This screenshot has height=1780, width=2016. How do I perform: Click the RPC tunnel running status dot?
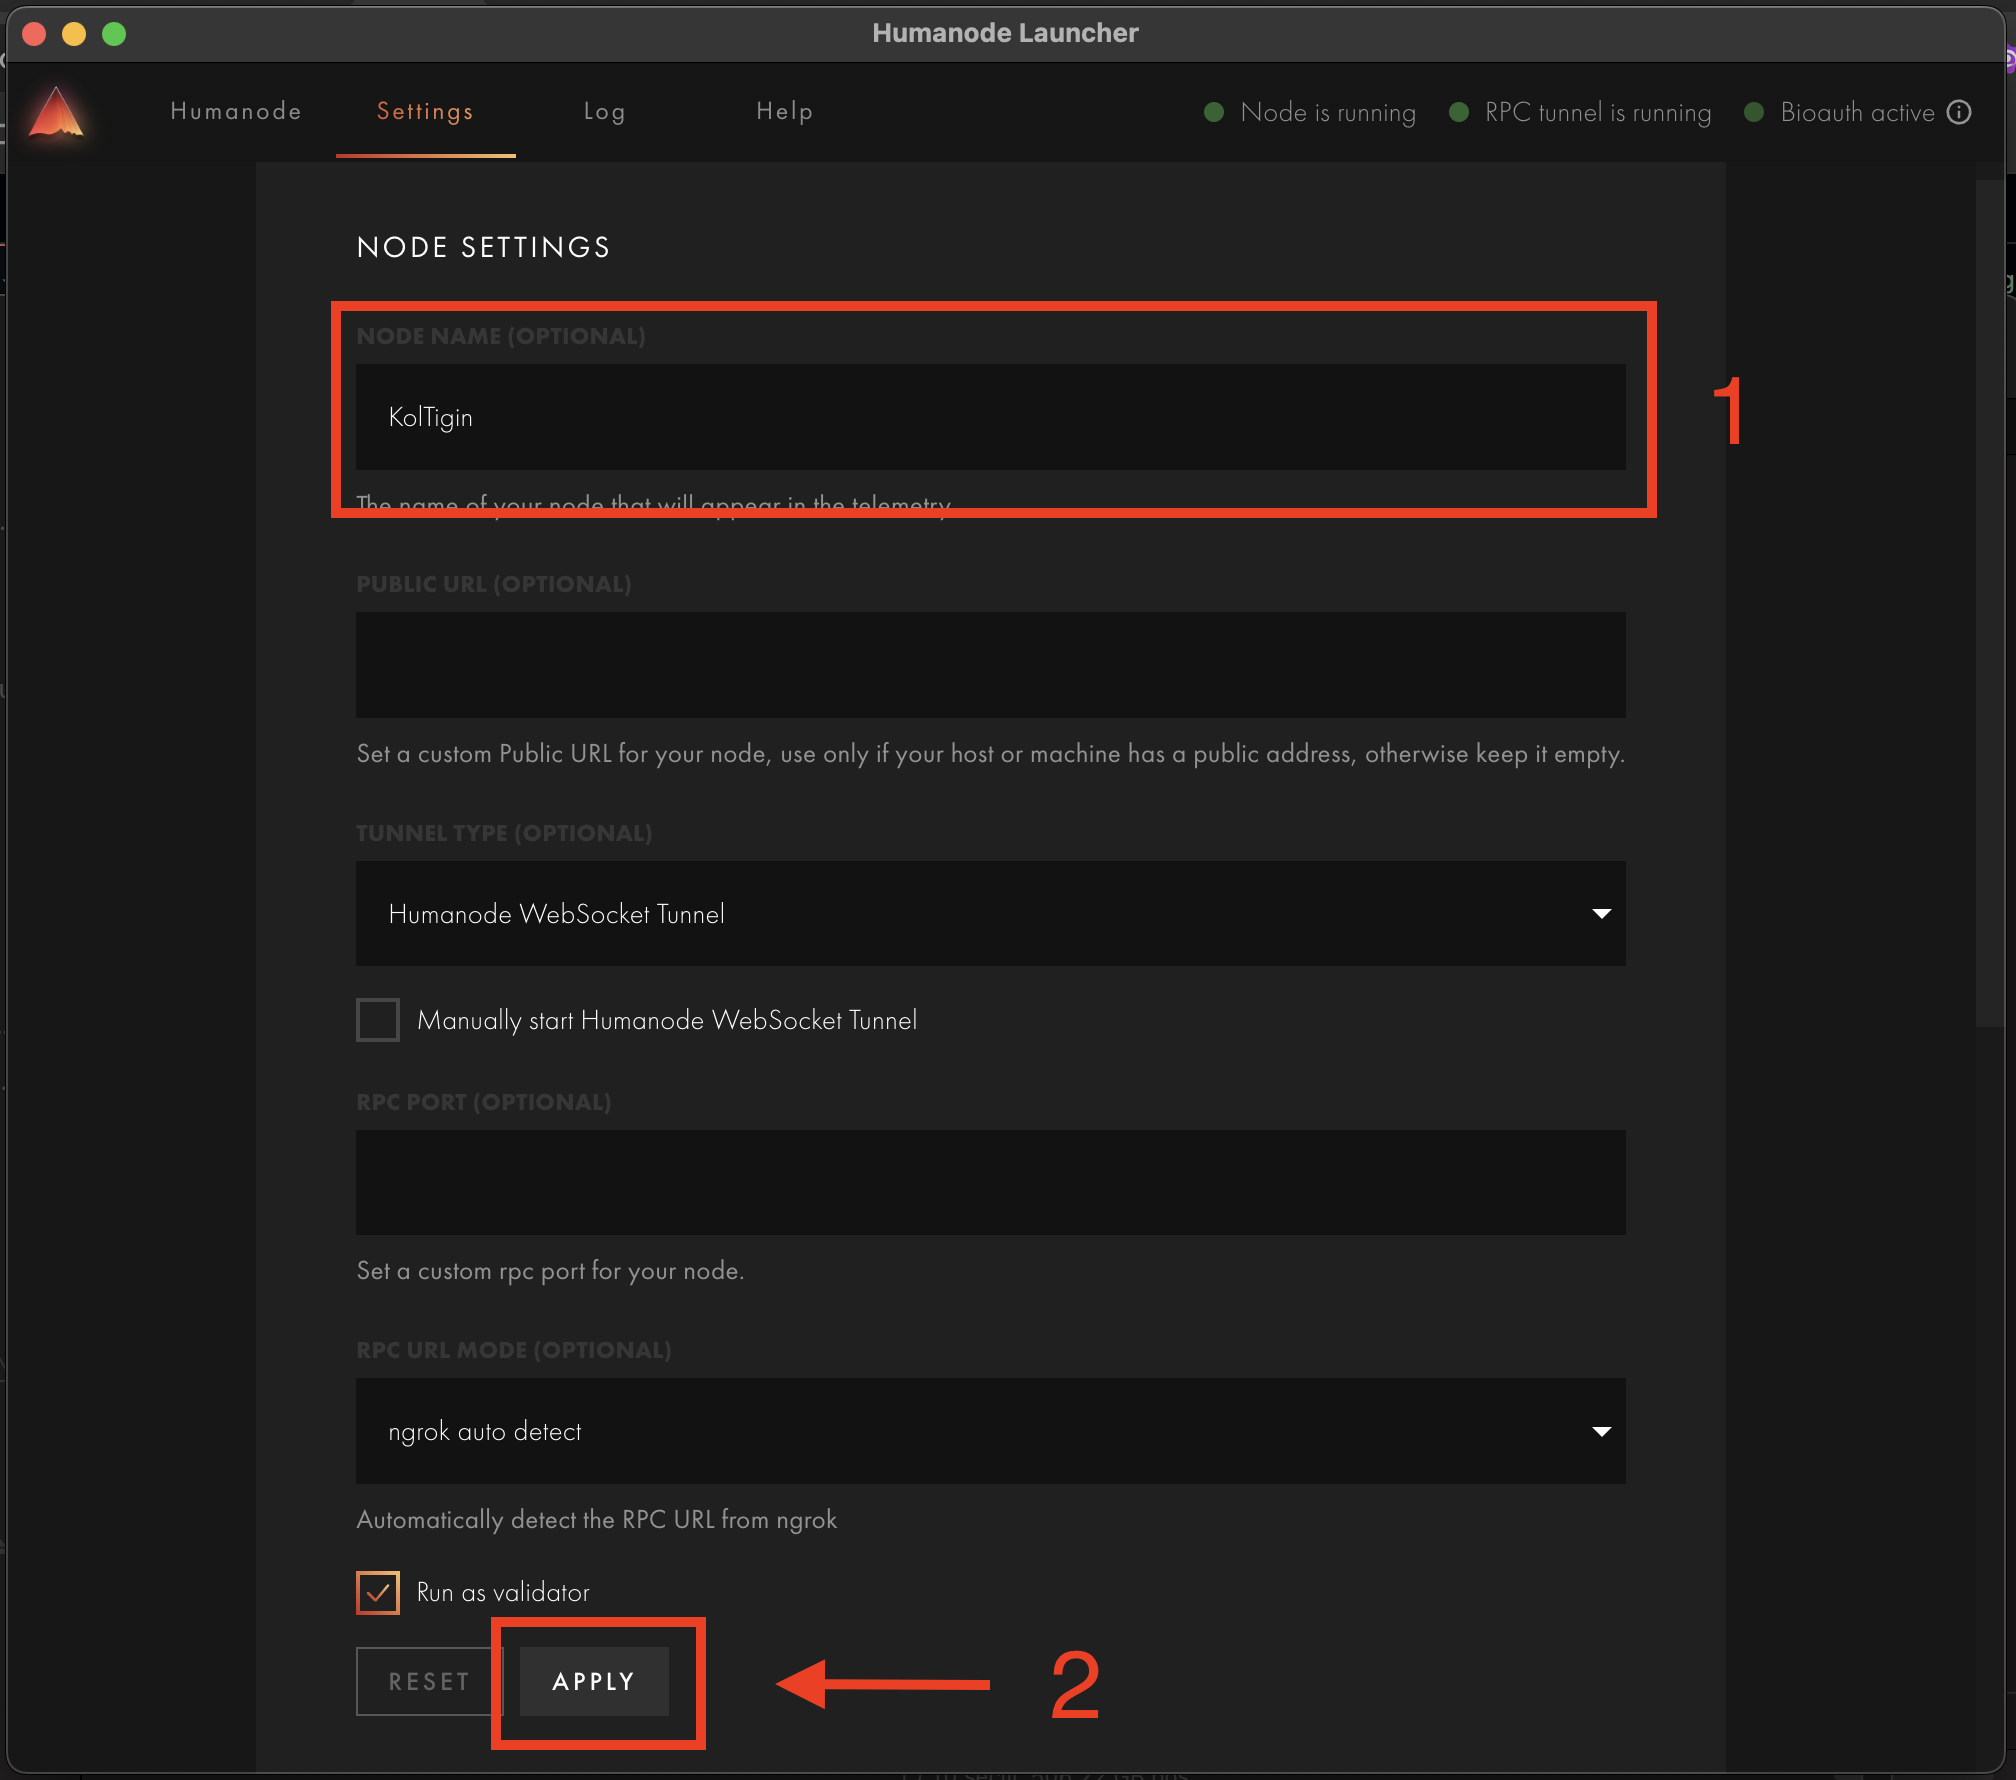tap(1459, 112)
